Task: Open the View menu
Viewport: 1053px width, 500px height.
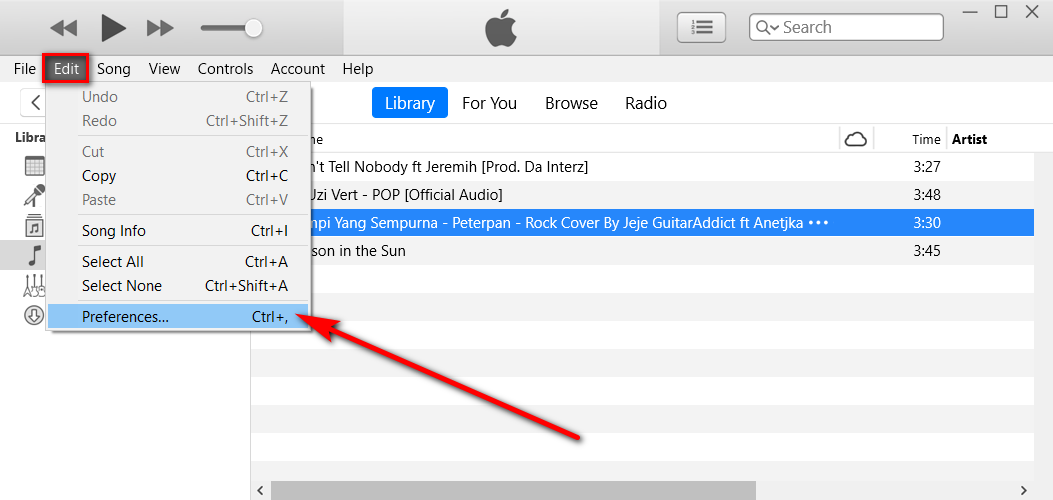Action: click(165, 68)
